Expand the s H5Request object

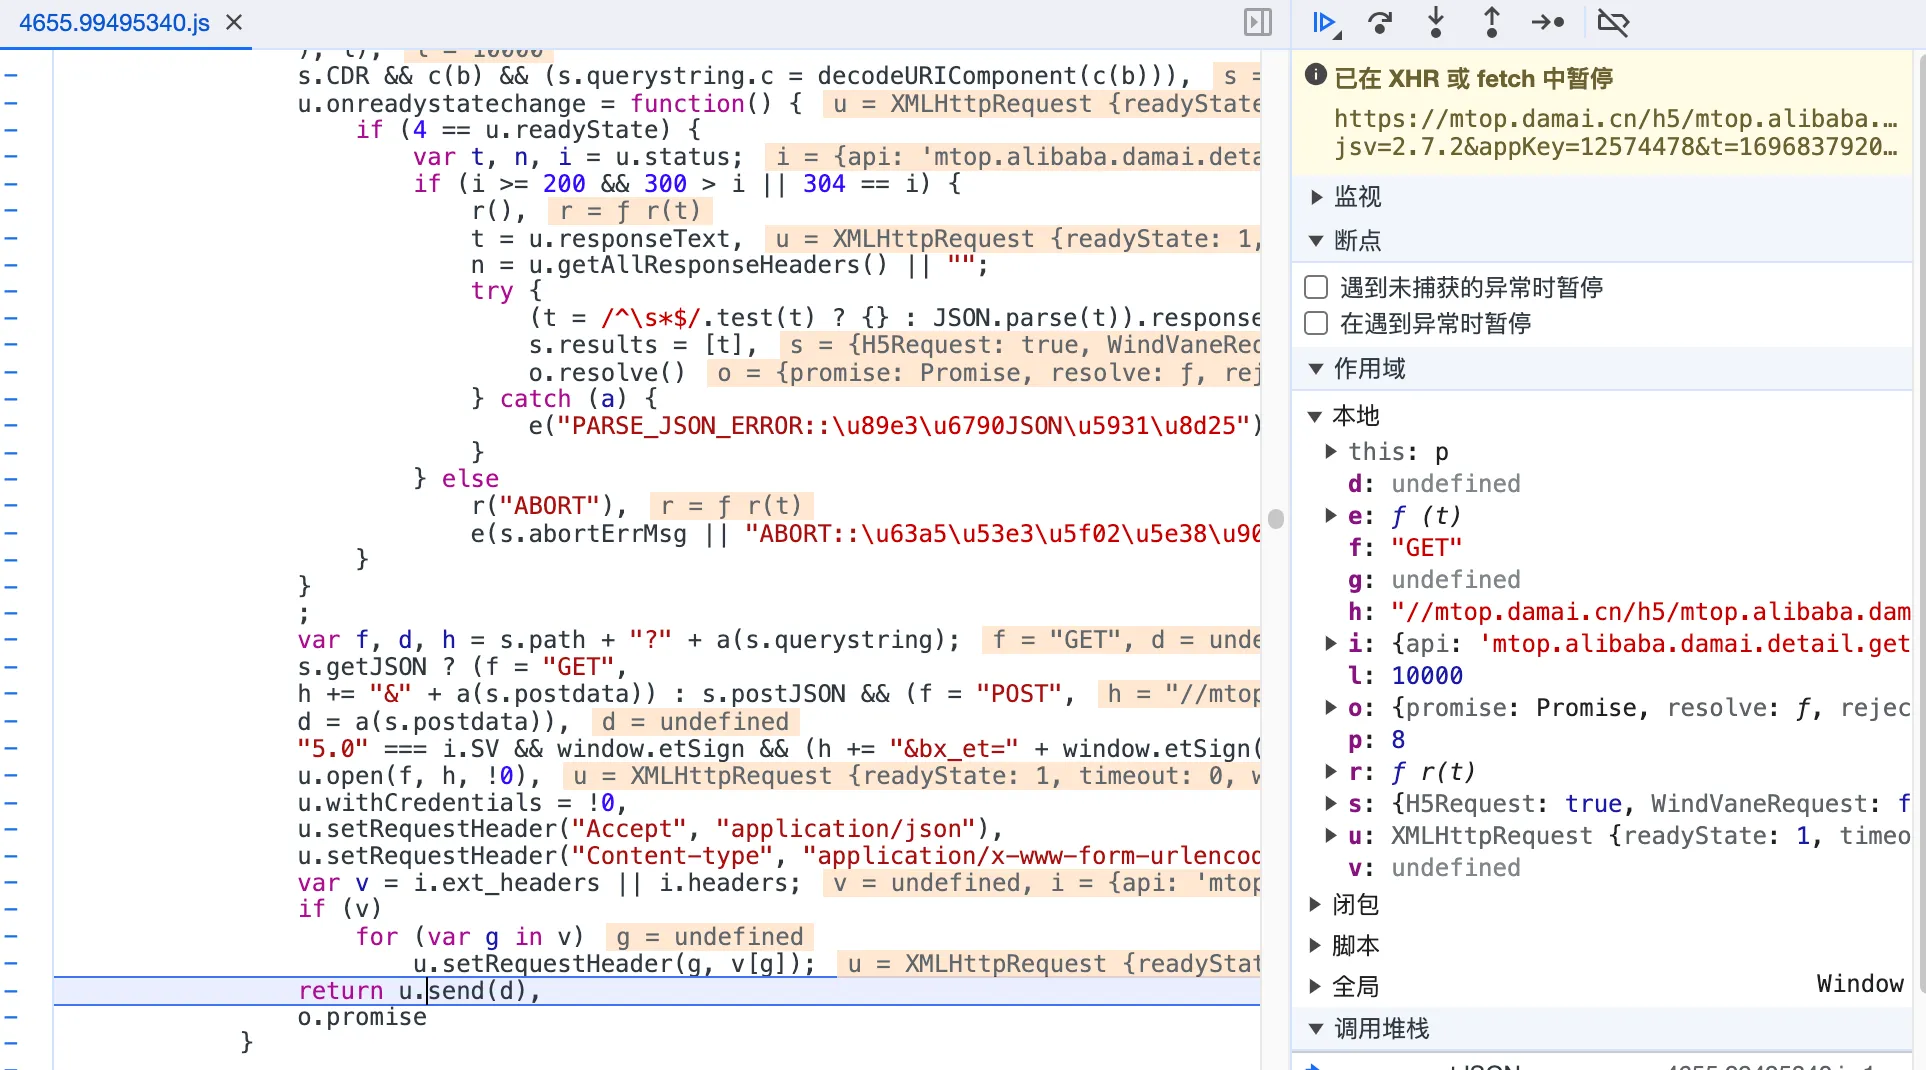click(1331, 804)
